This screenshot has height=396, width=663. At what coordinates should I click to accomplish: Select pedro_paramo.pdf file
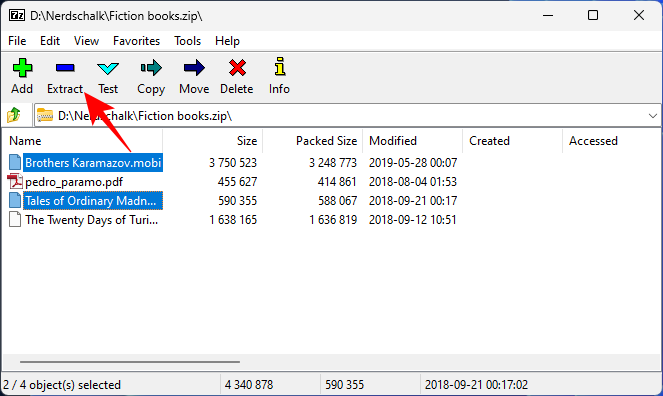(74, 182)
